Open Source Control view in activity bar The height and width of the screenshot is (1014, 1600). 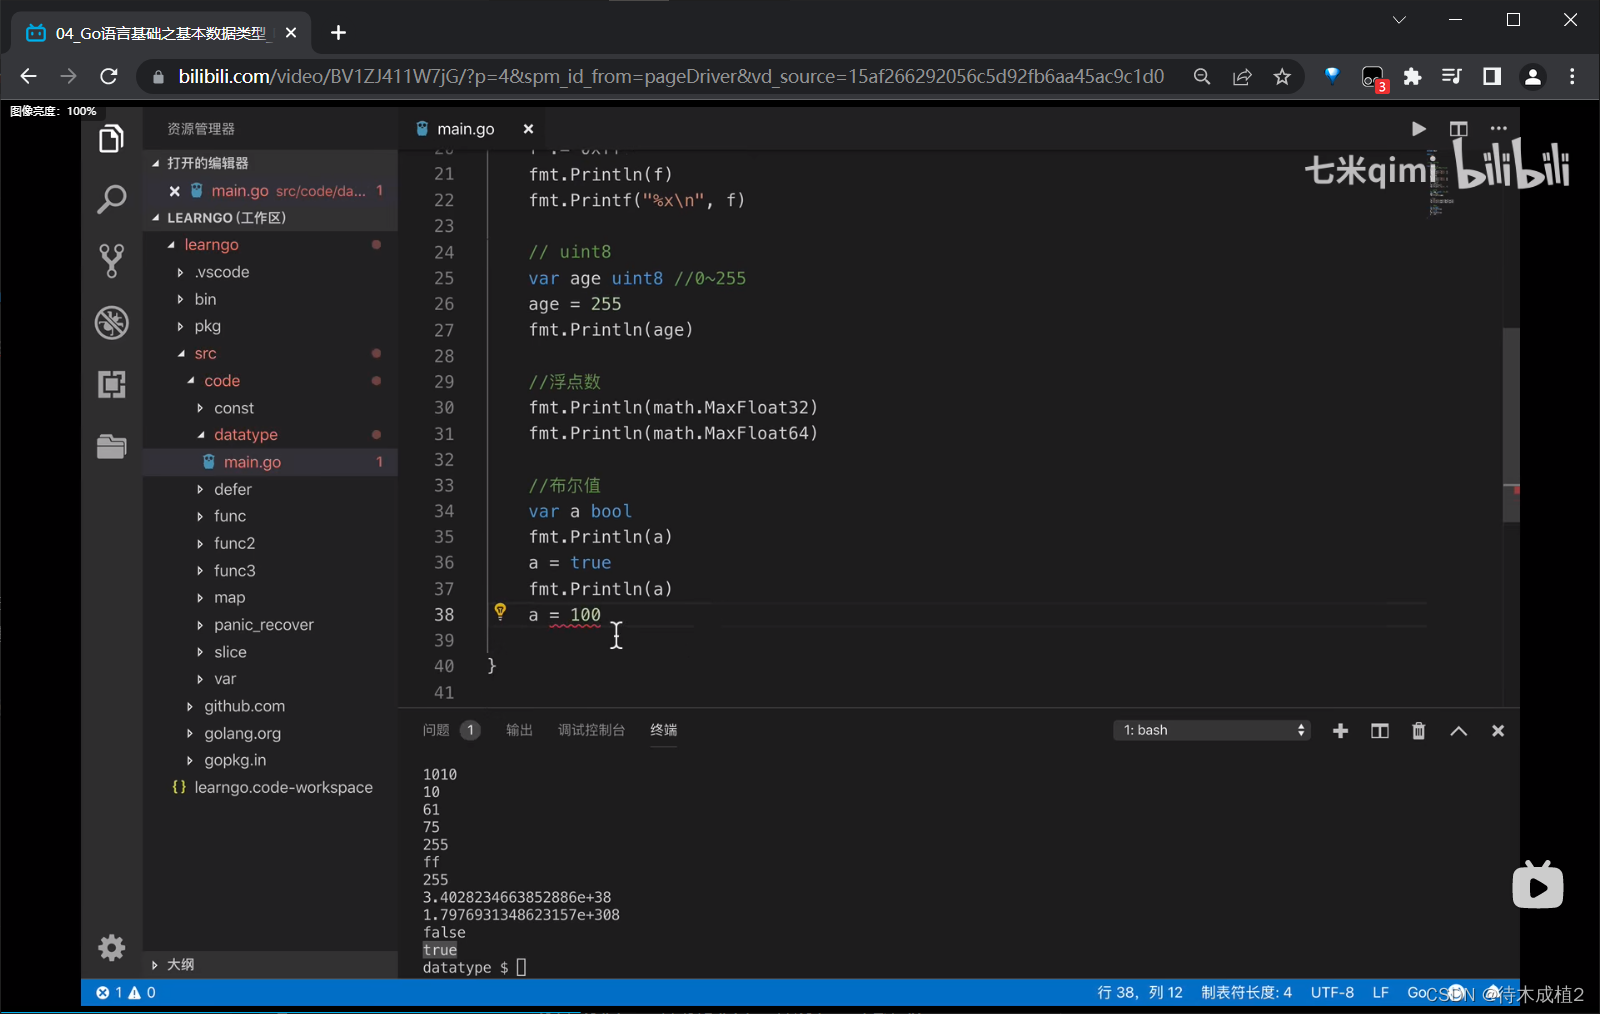point(111,261)
